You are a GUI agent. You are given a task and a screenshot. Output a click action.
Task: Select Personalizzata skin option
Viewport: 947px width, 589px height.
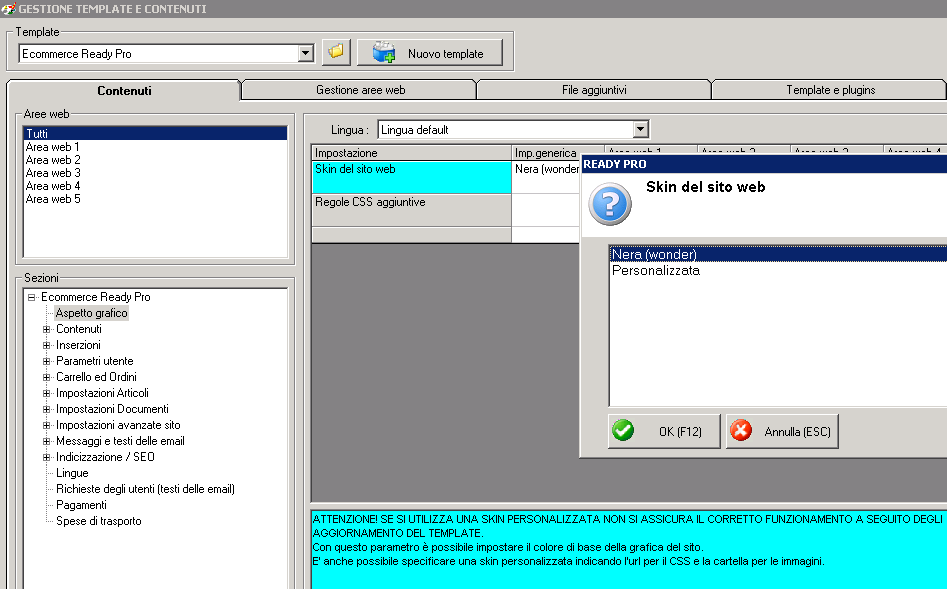(x=778, y=271)
